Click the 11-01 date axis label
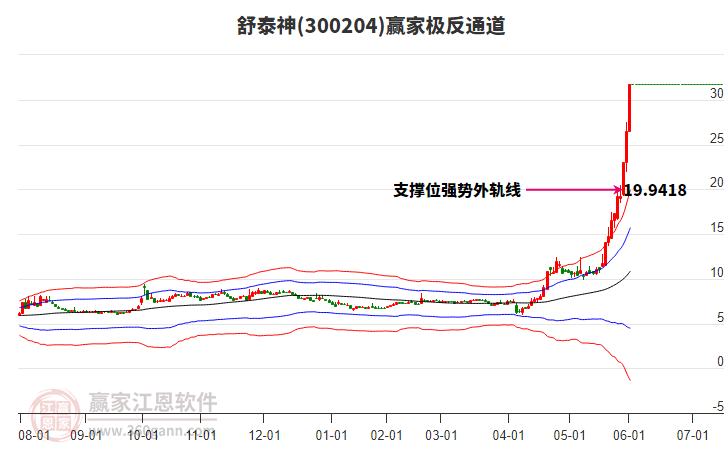726x450 pixels. (x=201, y=435)
